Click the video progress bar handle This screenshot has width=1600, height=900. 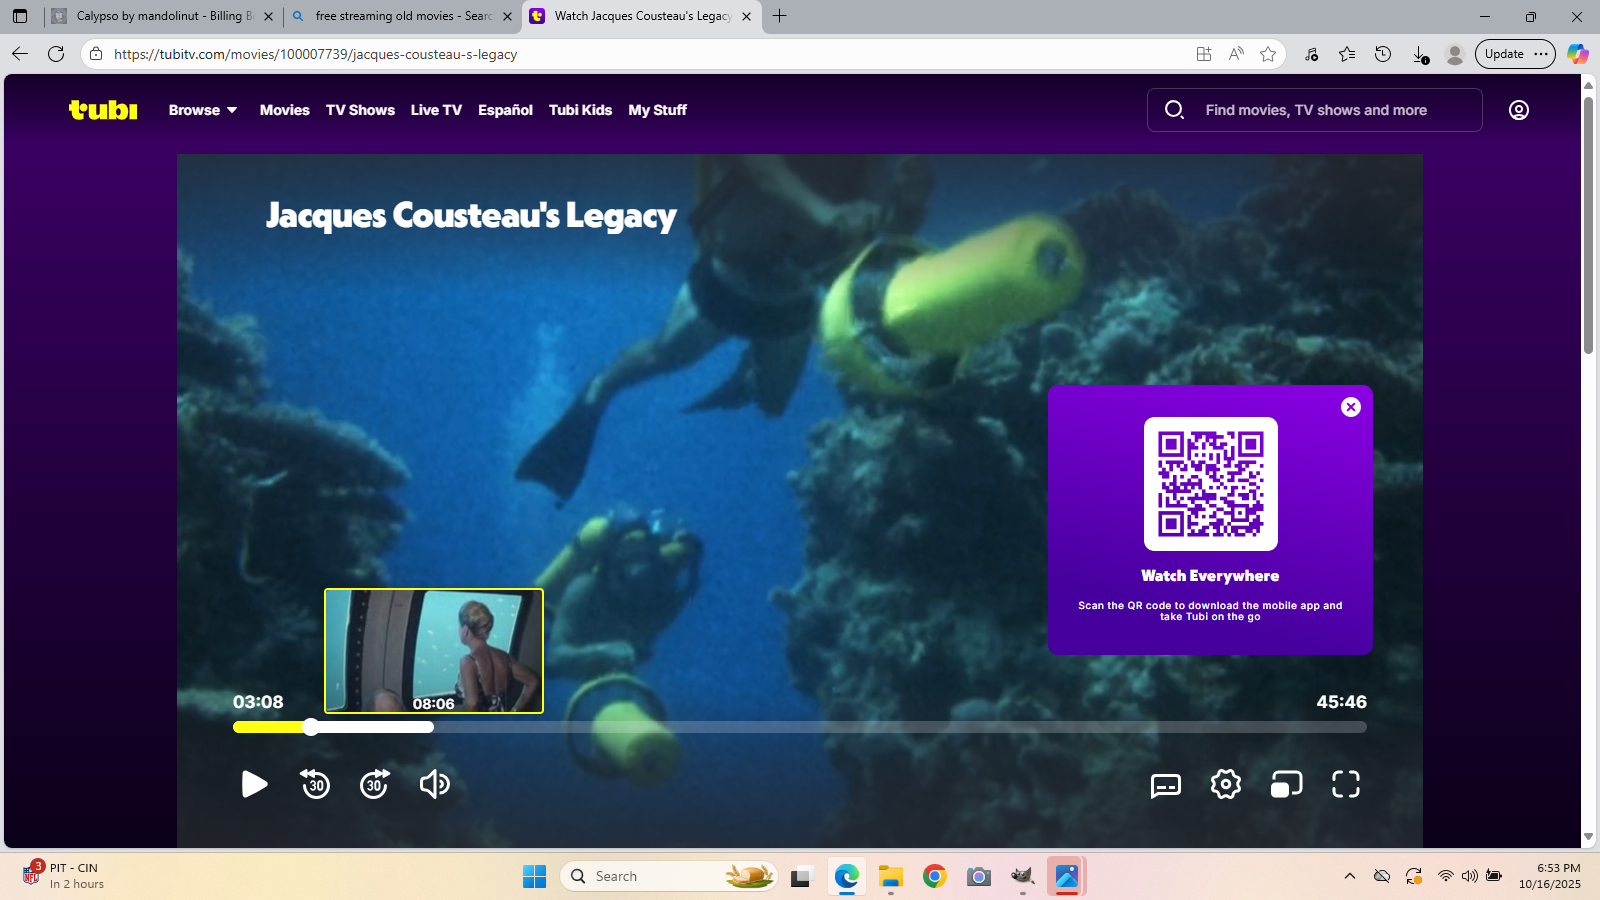[x=311, y=727]
